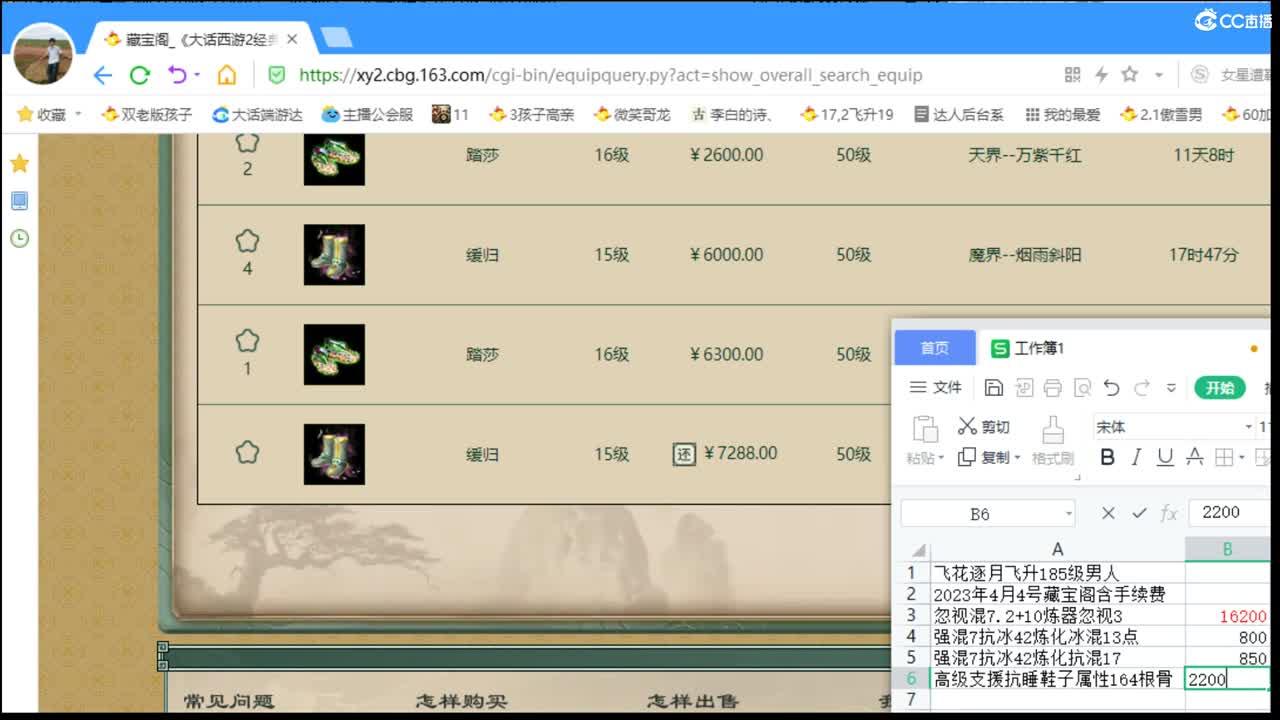Image resolution: width=1280 pixels, height=720 pixels.
Task: Open the 大话端游达 bookmark
Action: click(257, 115)
